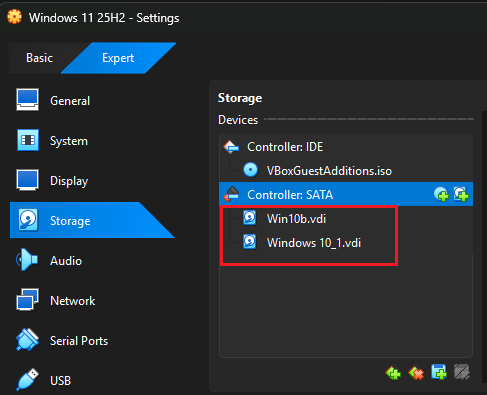Open the USB settings category
Image resolution: width=487 pixels, height=395 pixels.
[60, 380]
